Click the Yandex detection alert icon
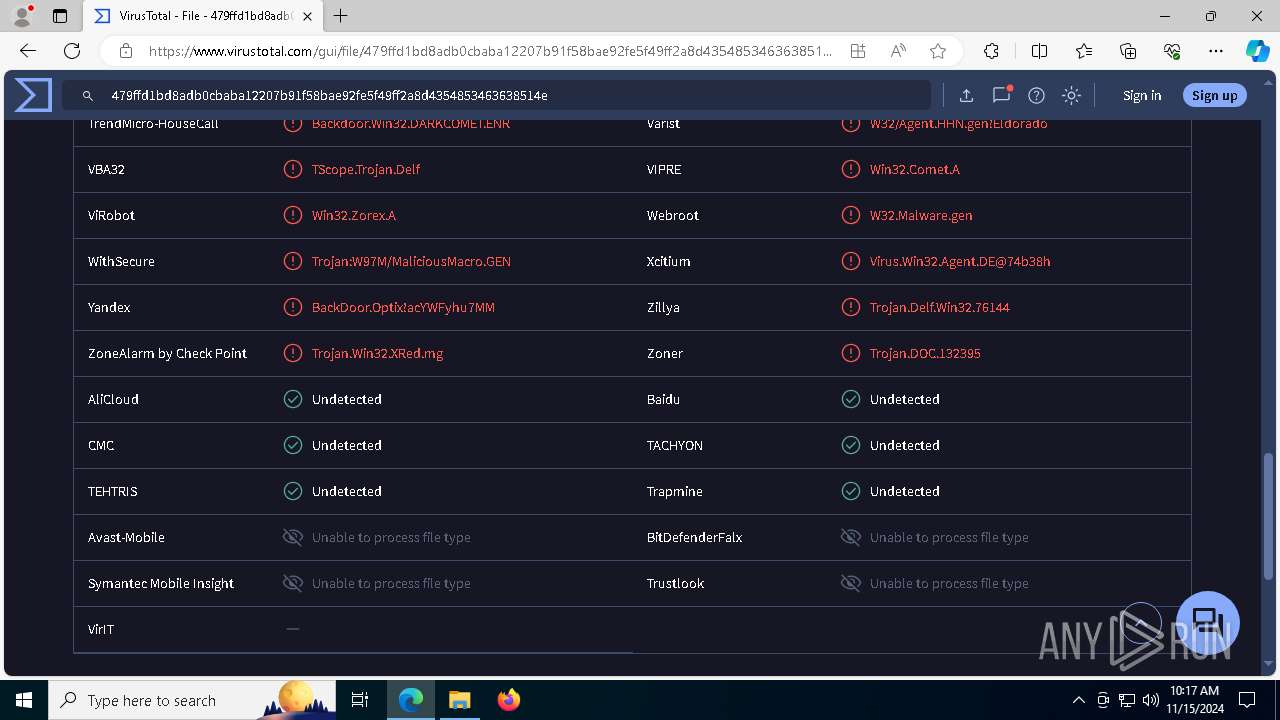The width and height of the screenshot is (1280, 720). point(293,307)
